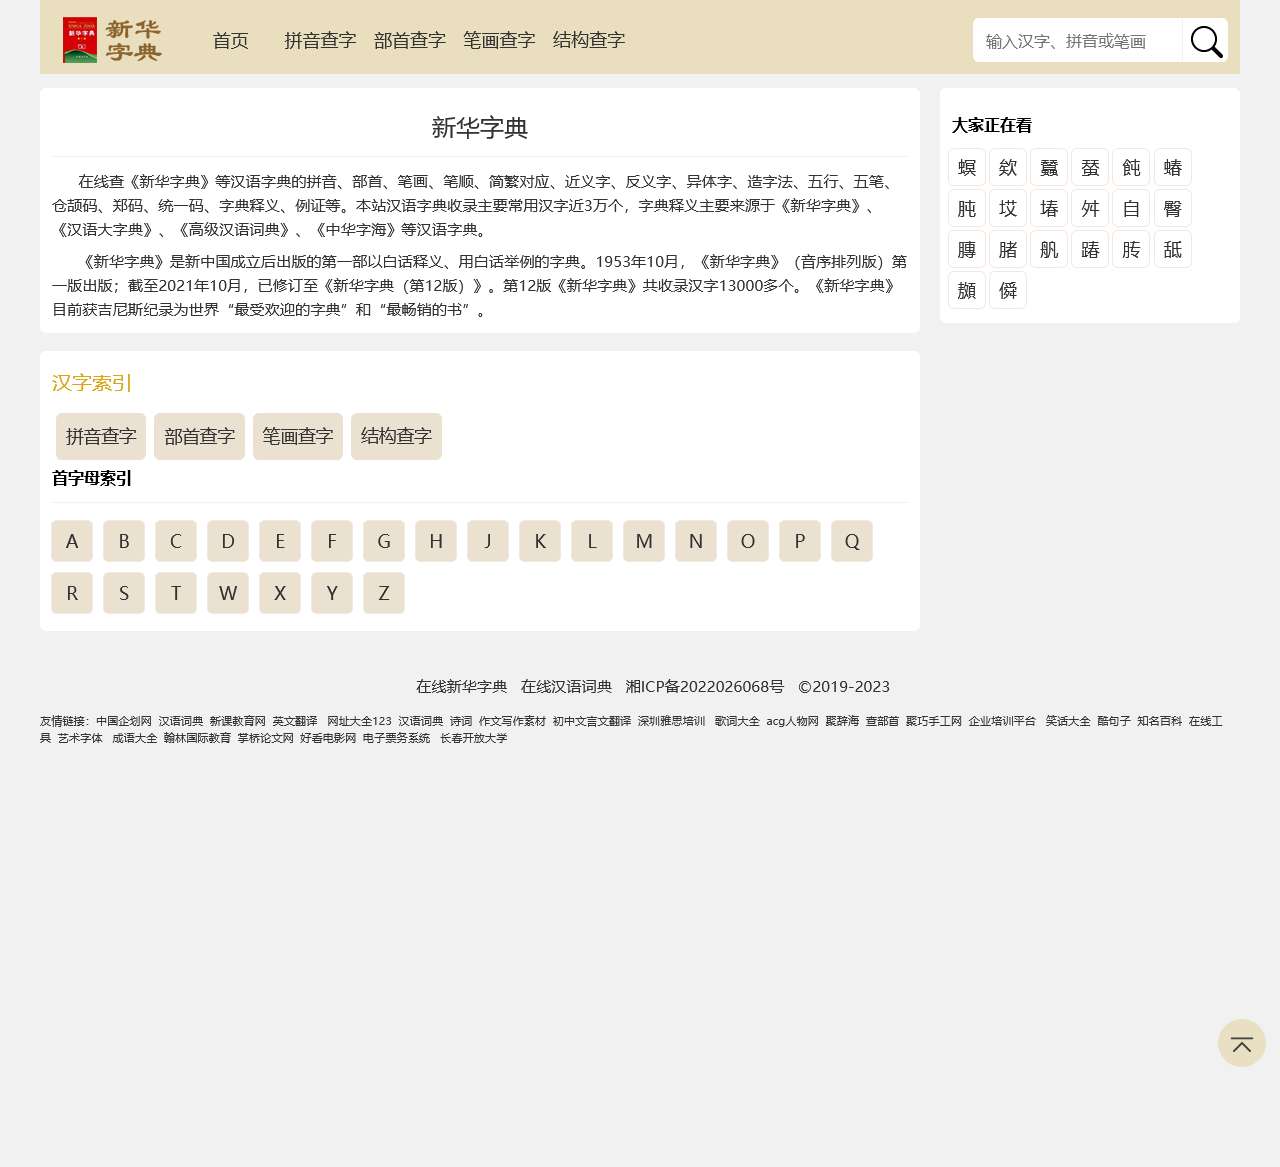
Task: Open the 拼音查字 navigation menu
Action: click(319, 40)
